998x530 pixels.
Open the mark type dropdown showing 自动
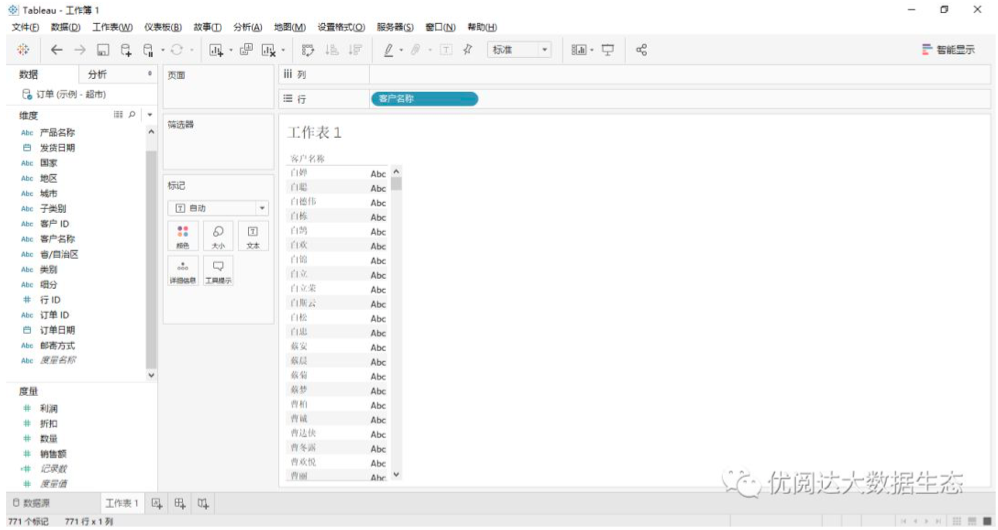[x=218, y=208]
